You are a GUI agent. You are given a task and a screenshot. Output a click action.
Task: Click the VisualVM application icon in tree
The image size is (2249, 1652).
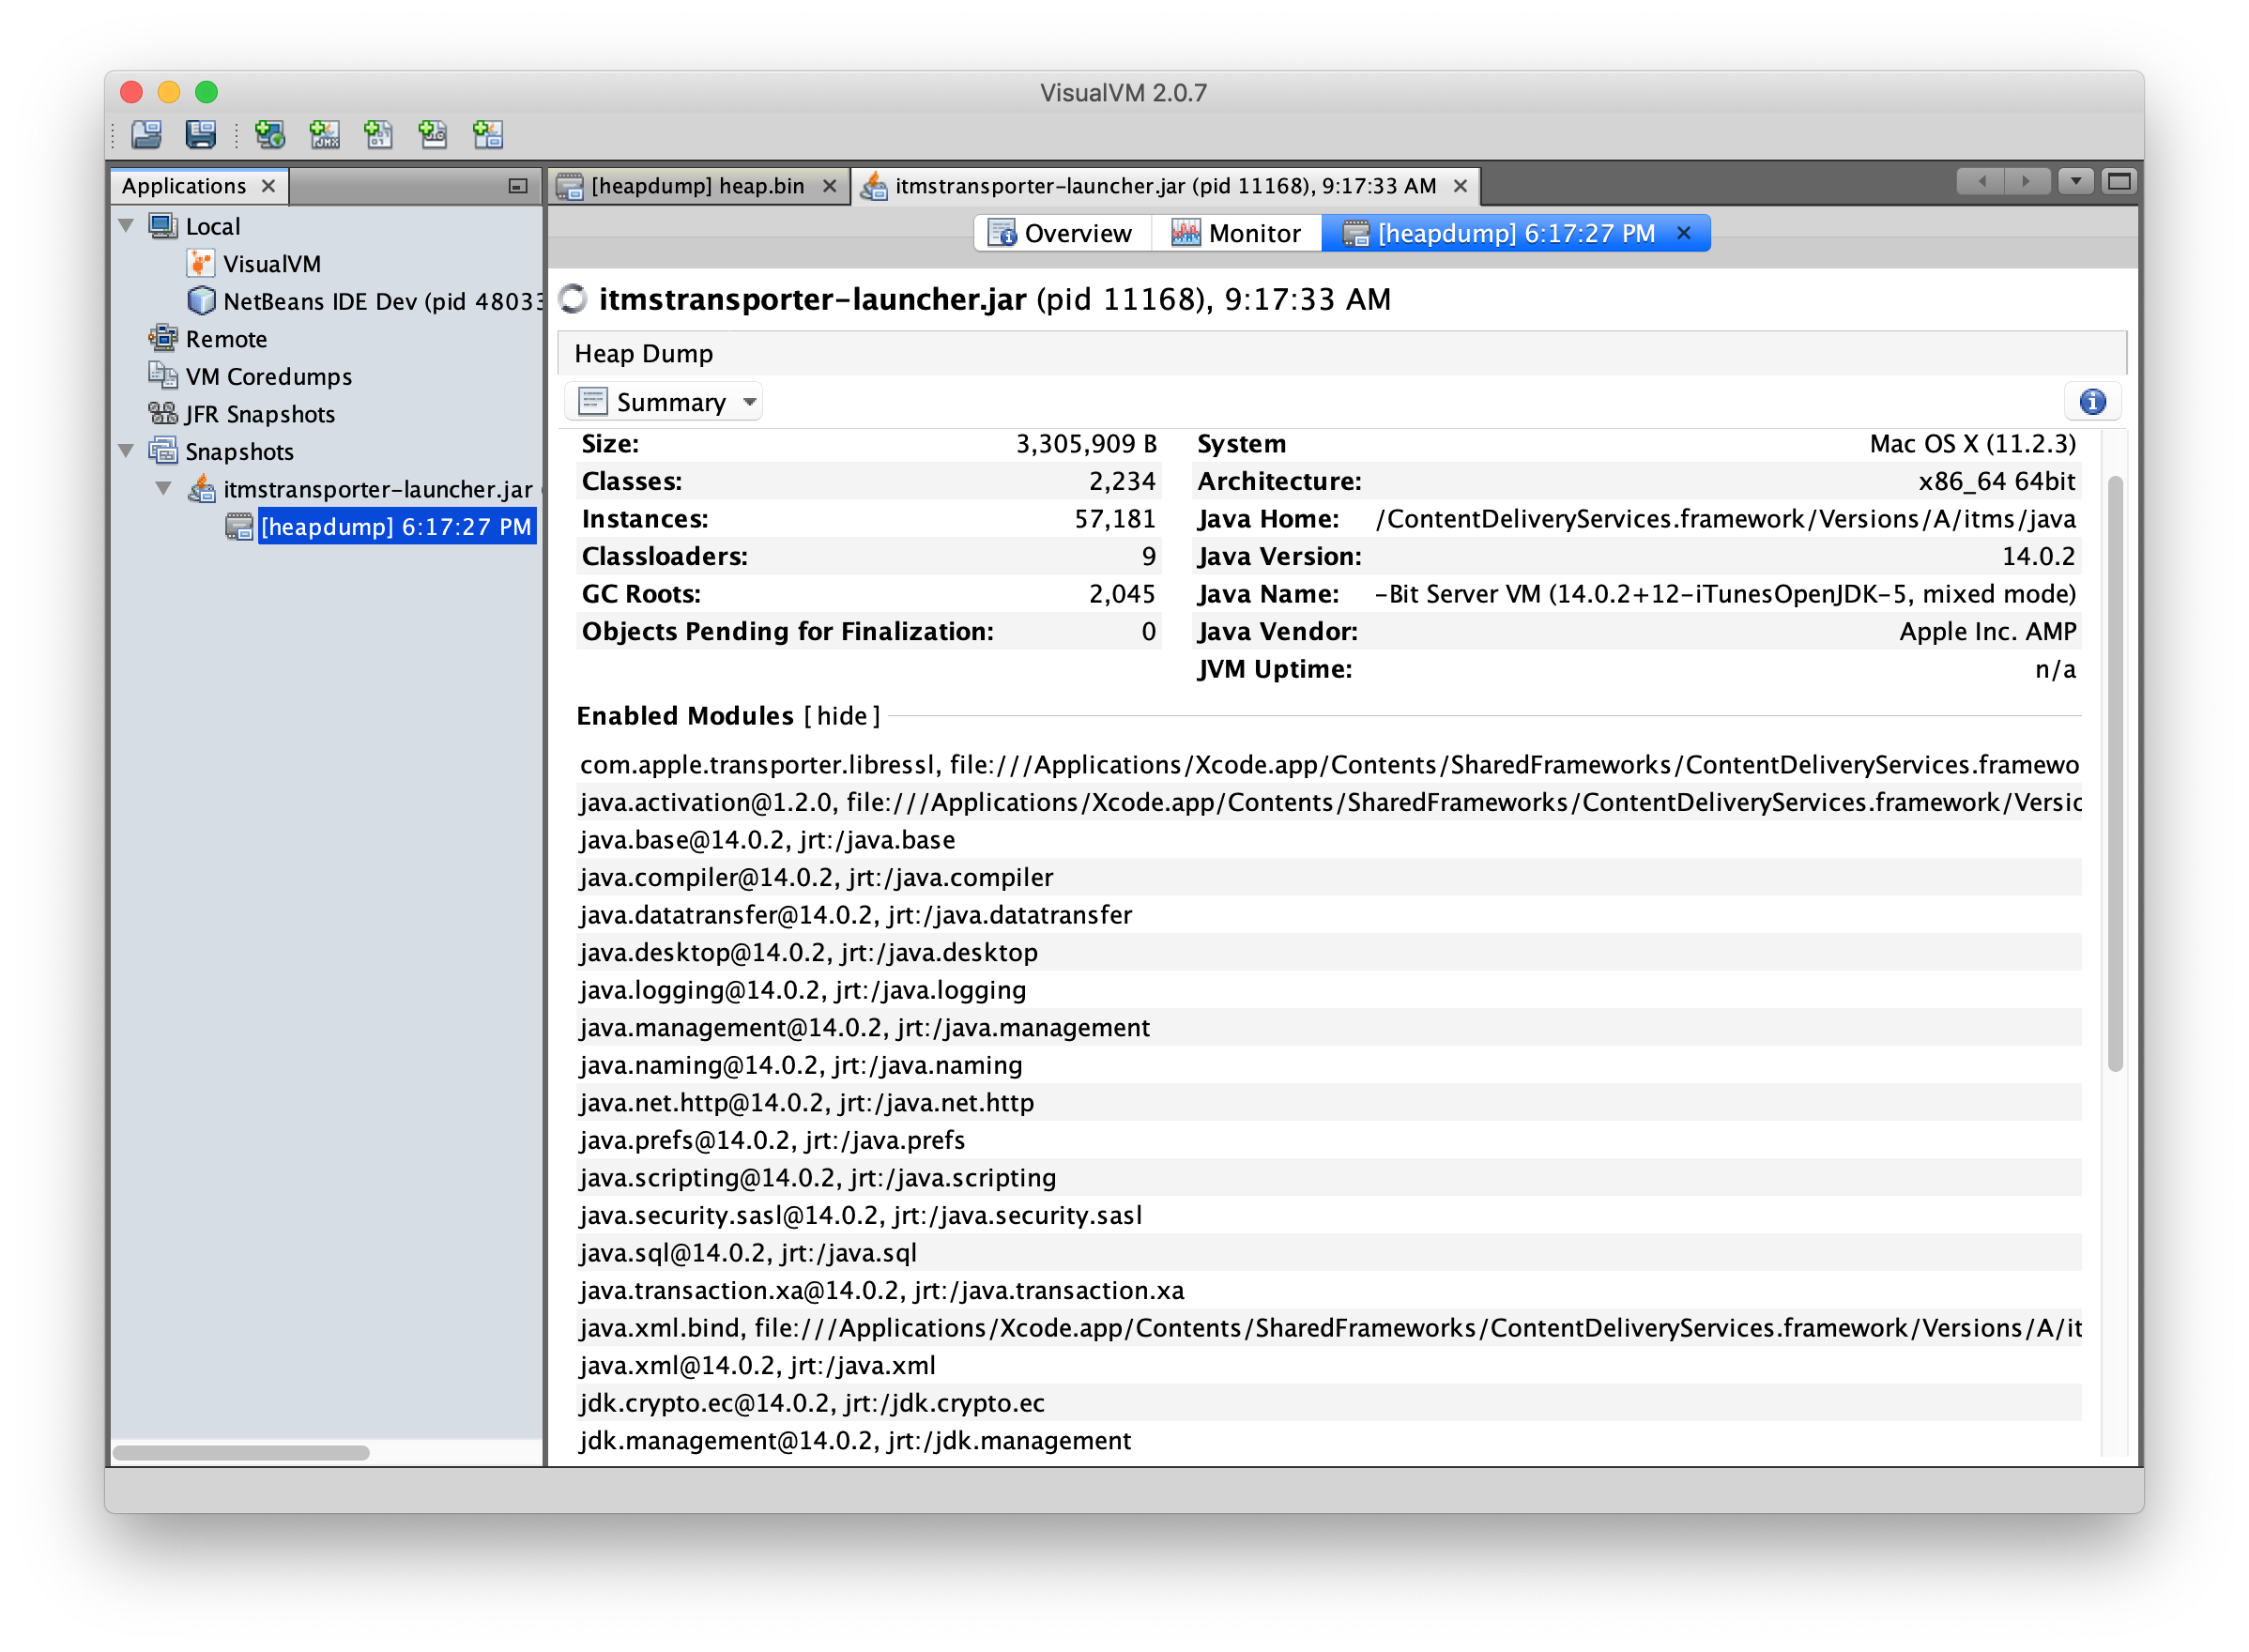pos(201,264)
